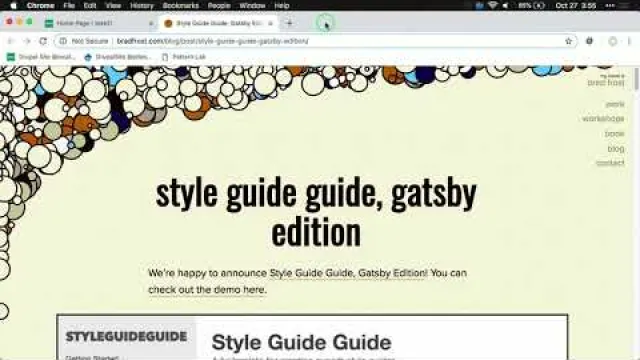Click the STYLEGUIDEGUIDE logo in screenshot
Viewport: 640px width, 360px height.
(x=126, y=336)
